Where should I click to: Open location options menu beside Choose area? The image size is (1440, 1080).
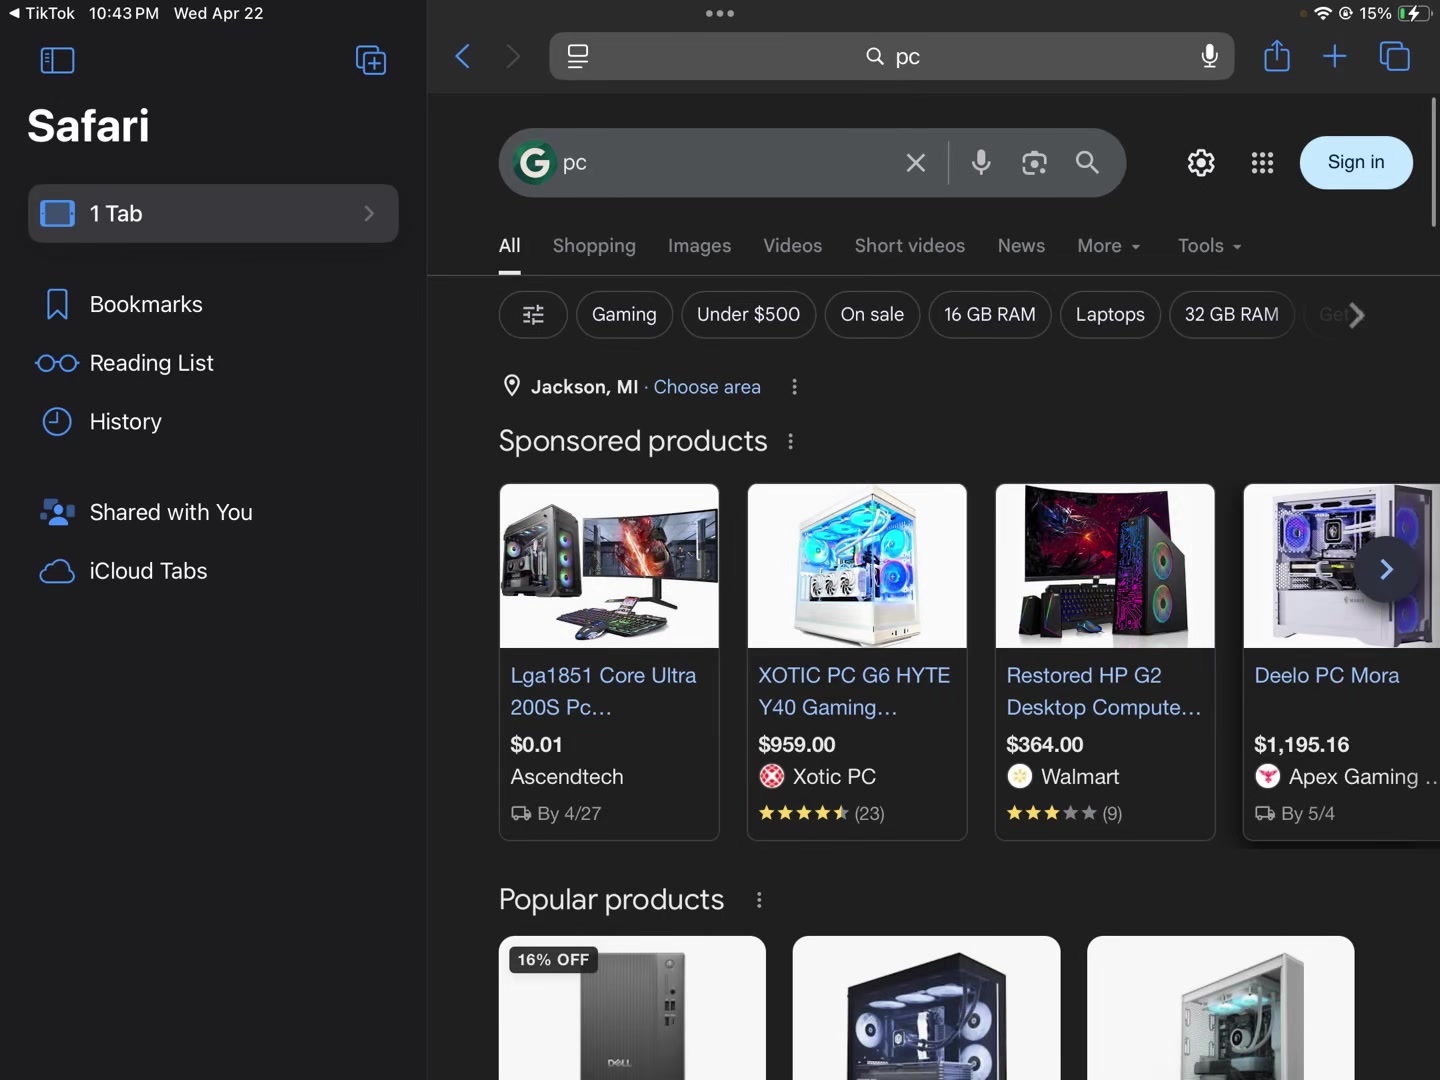click(x=794, y=387)
